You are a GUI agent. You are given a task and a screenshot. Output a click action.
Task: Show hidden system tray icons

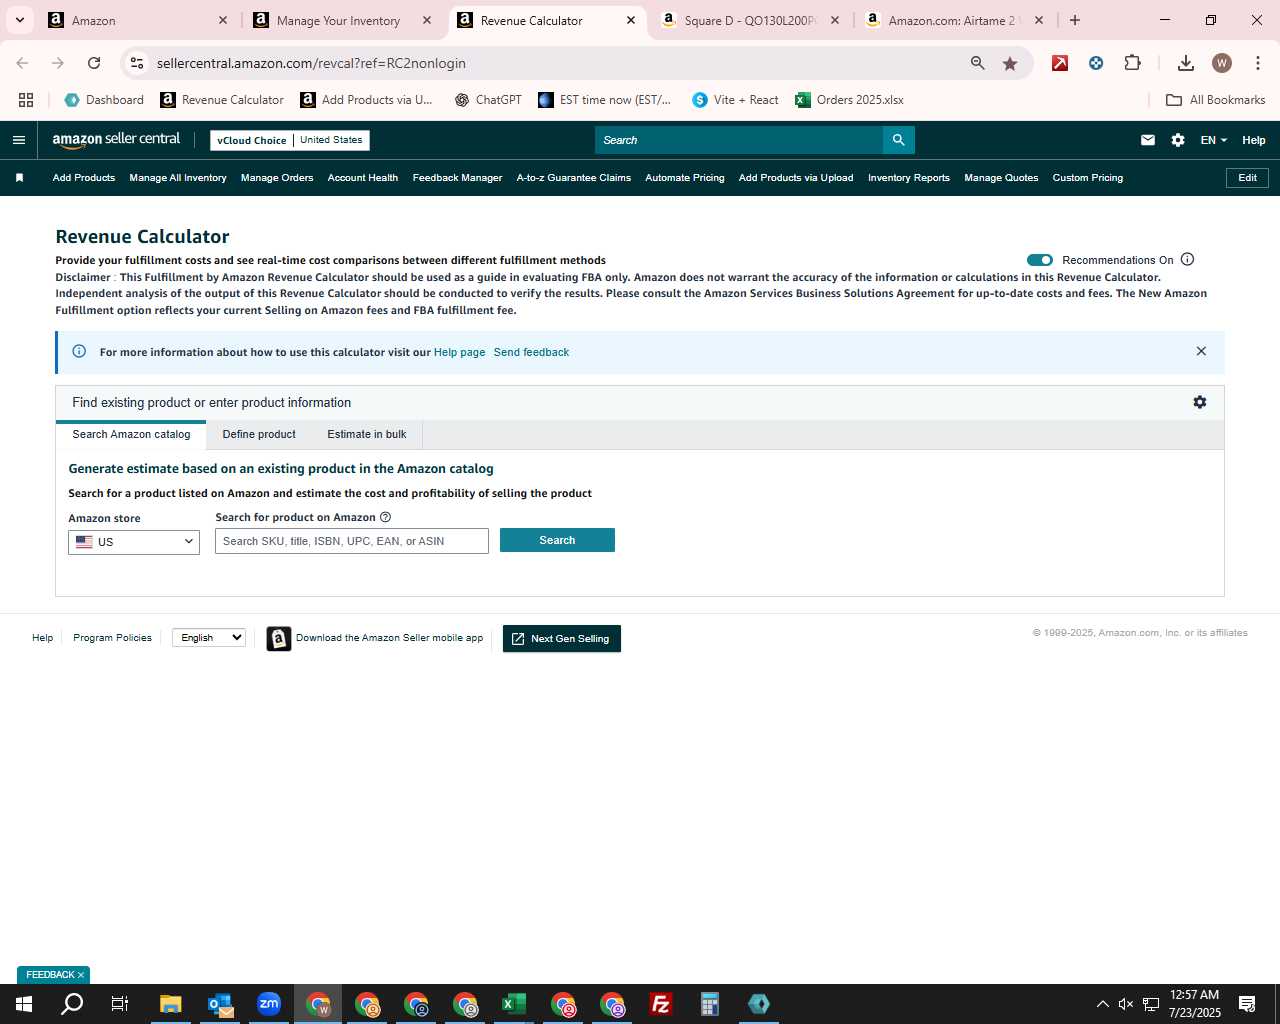[x=1102, y=1004]
